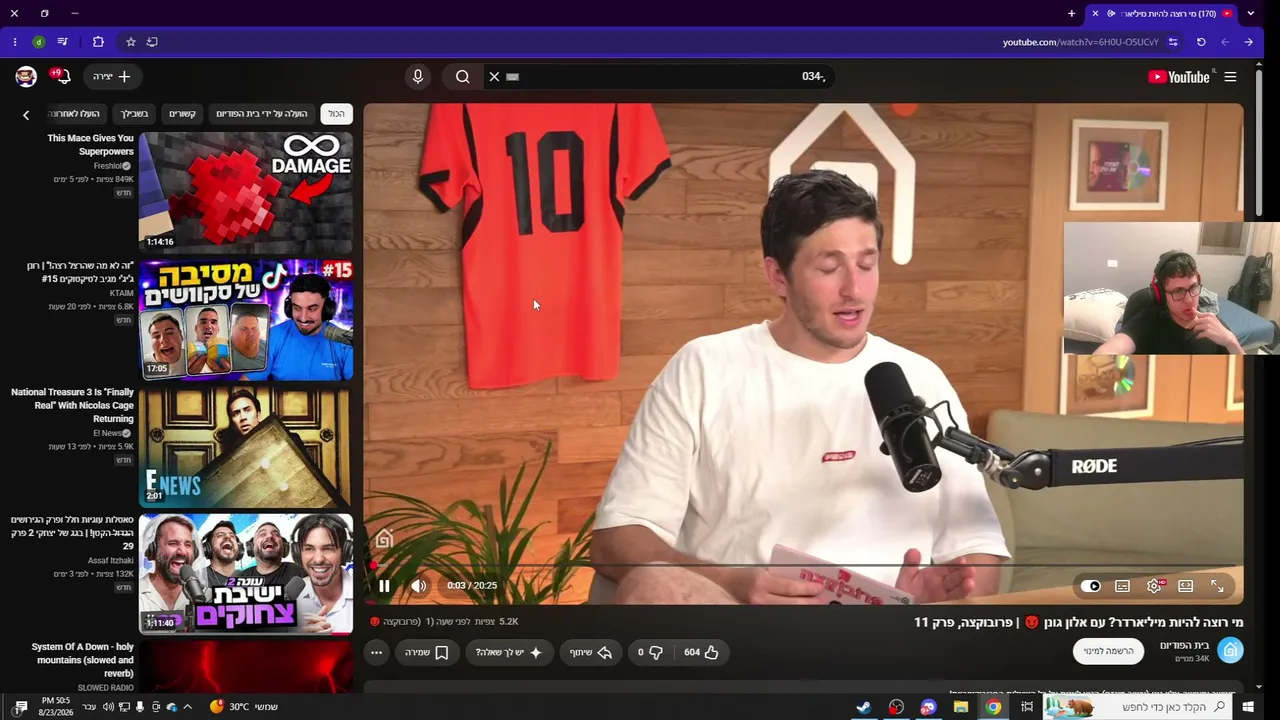Open the browser extensions puzzle icon

coord(98,42)
